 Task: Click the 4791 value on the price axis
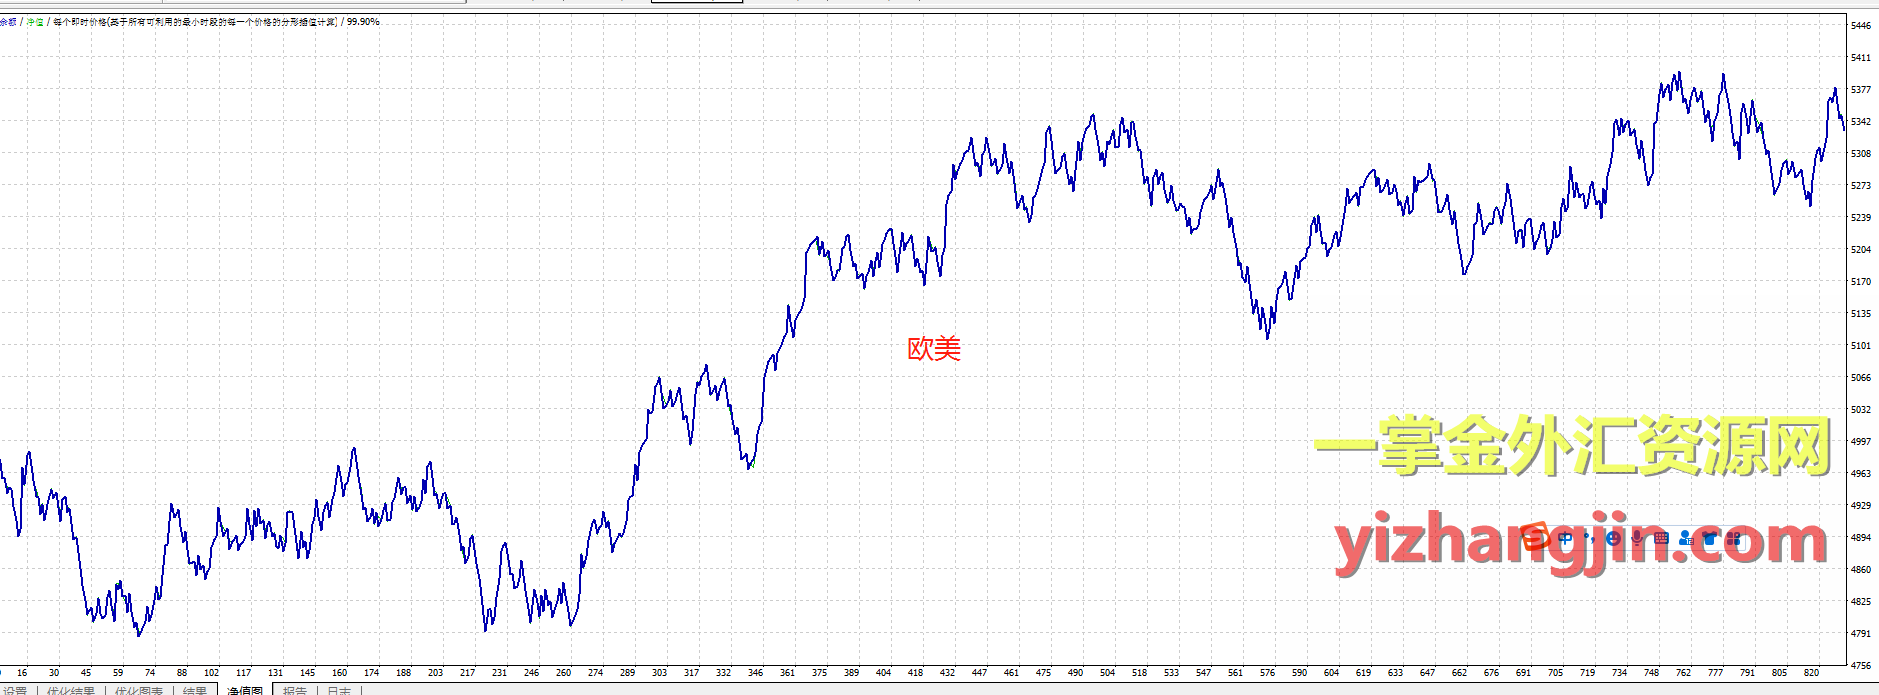(x=1860, y=634)
